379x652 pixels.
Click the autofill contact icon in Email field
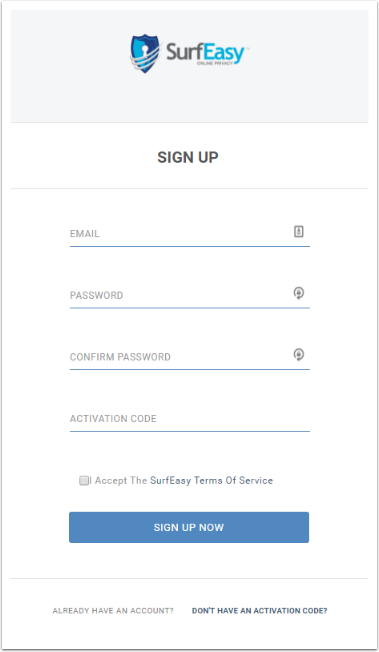(x=299, y=232)
